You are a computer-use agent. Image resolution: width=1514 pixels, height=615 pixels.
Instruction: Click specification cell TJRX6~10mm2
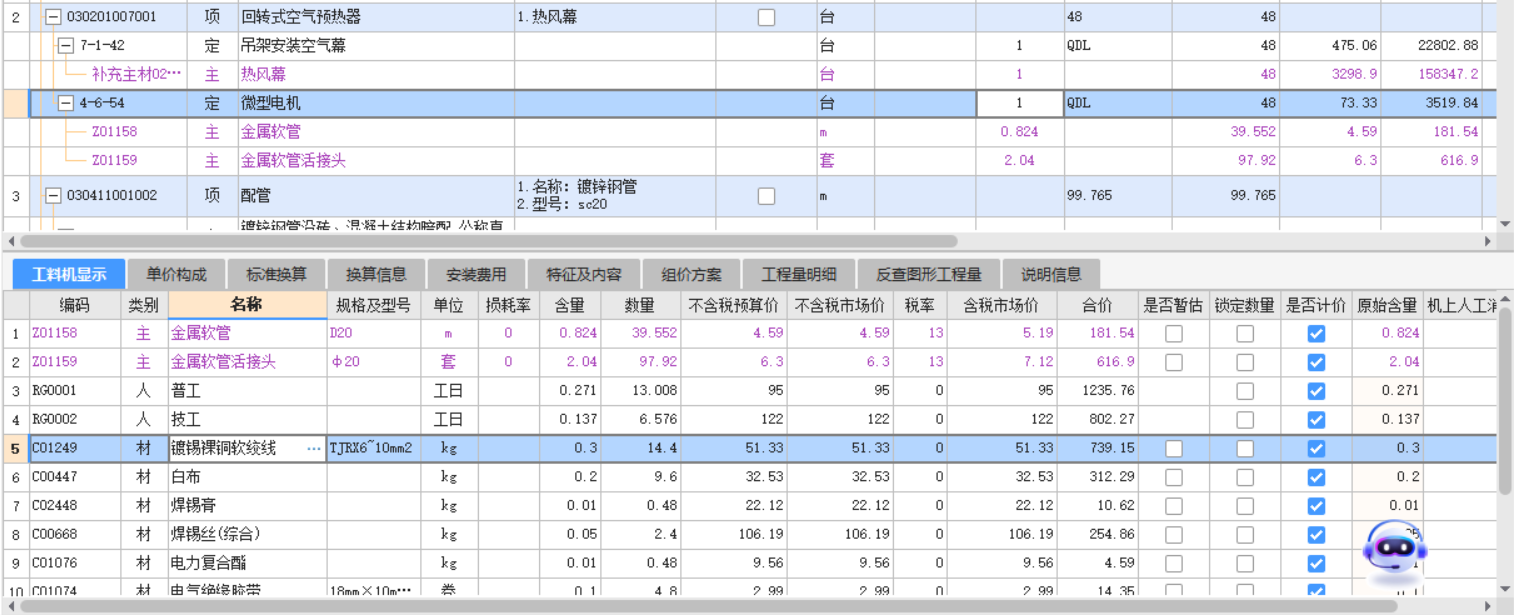373,449
